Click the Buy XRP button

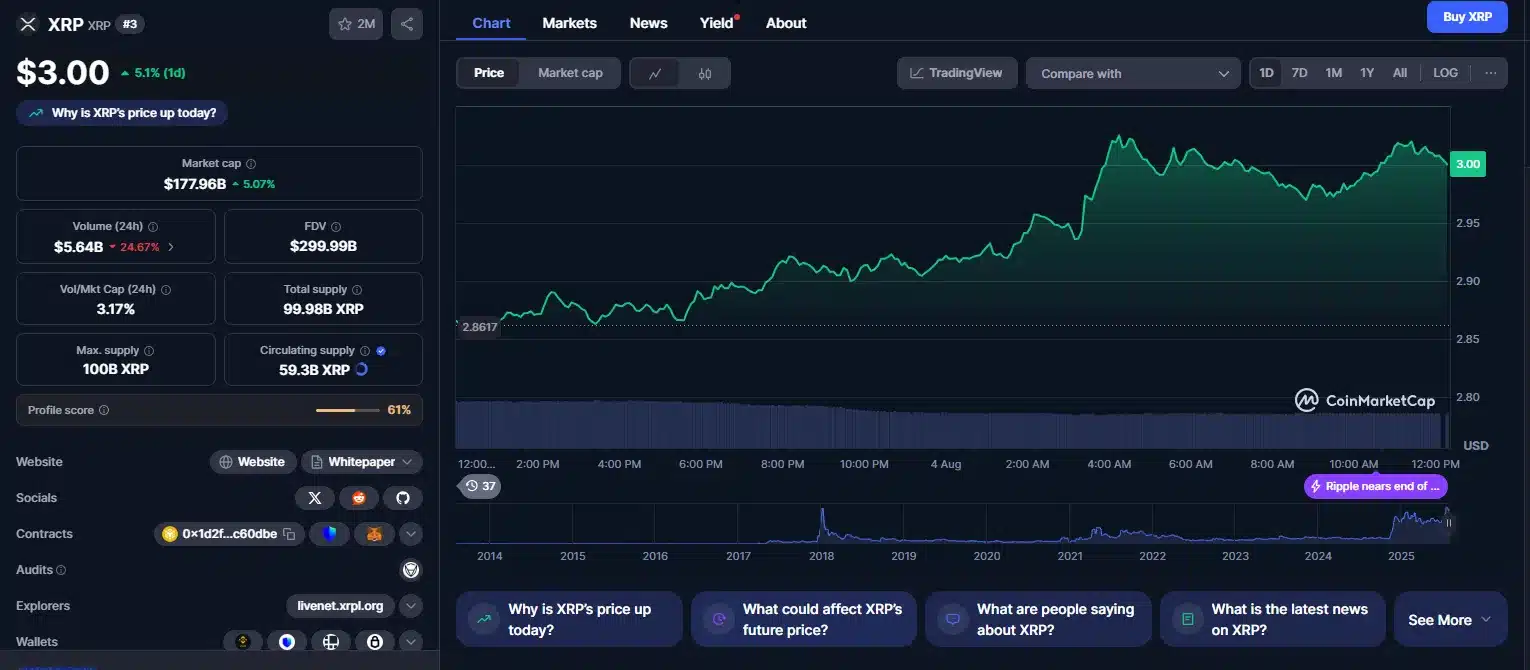[1467, 17]
